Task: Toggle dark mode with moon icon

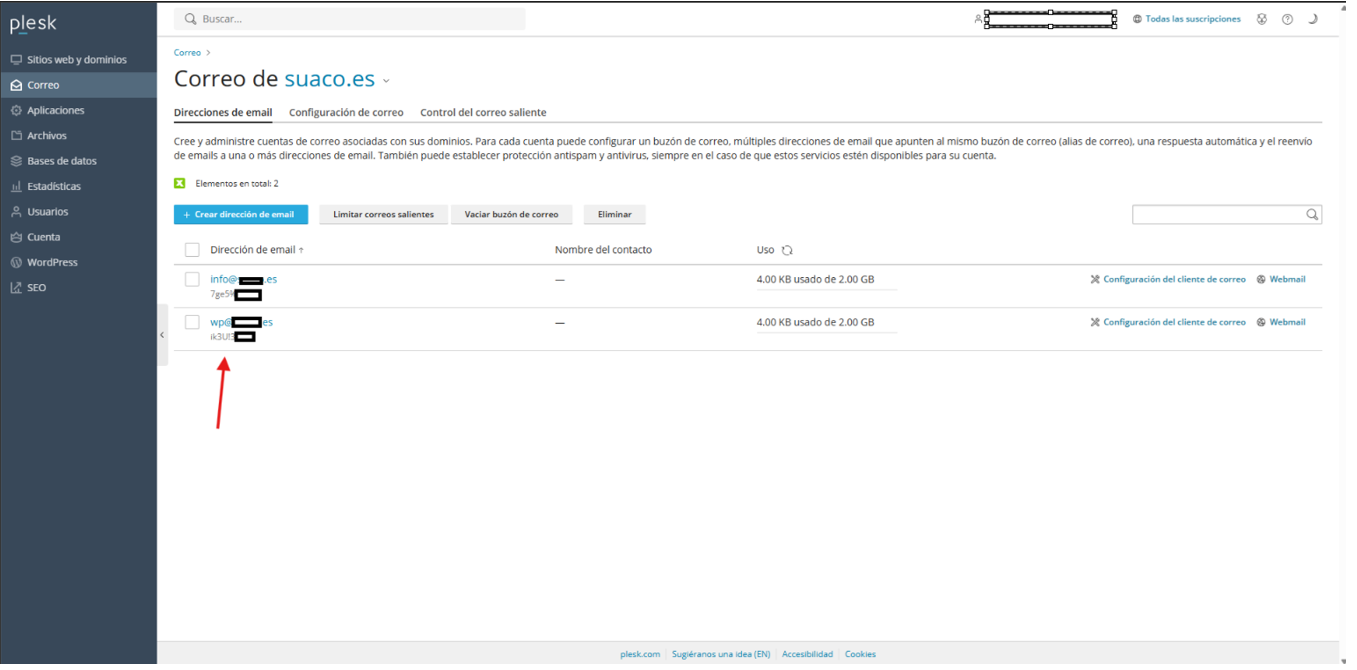Action: 1313,19
